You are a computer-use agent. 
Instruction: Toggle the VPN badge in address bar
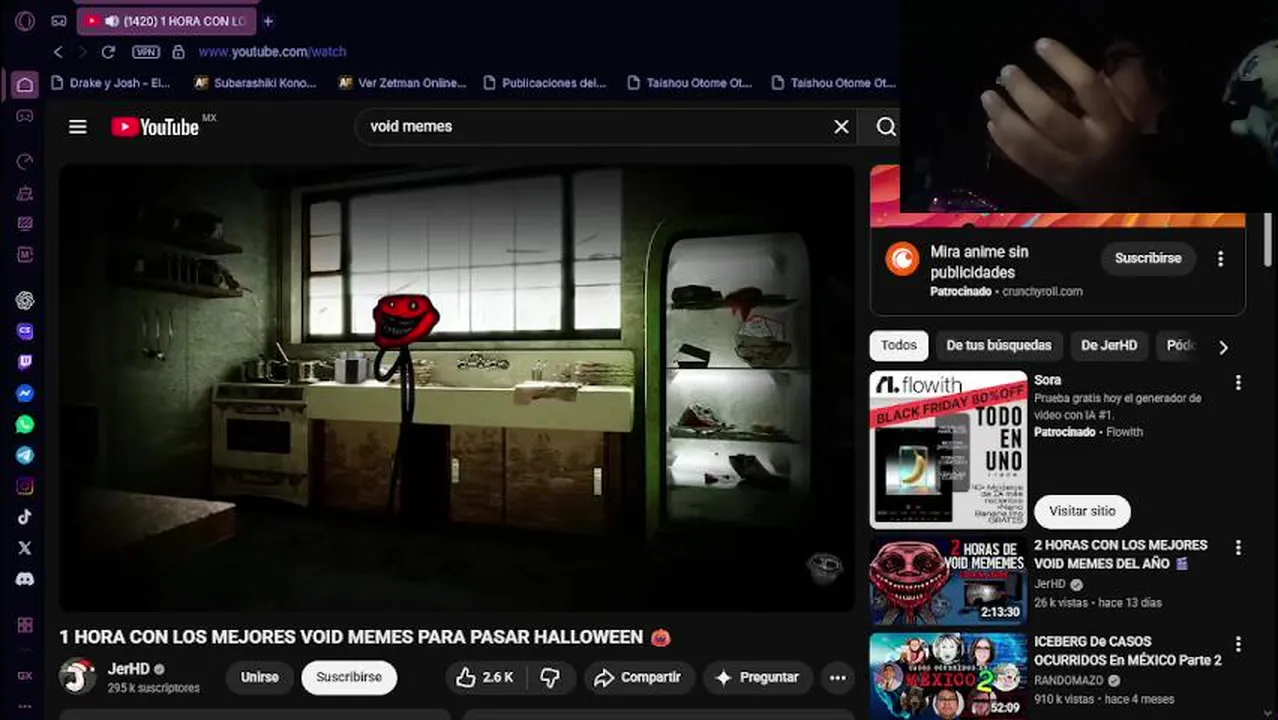[146, 52]
